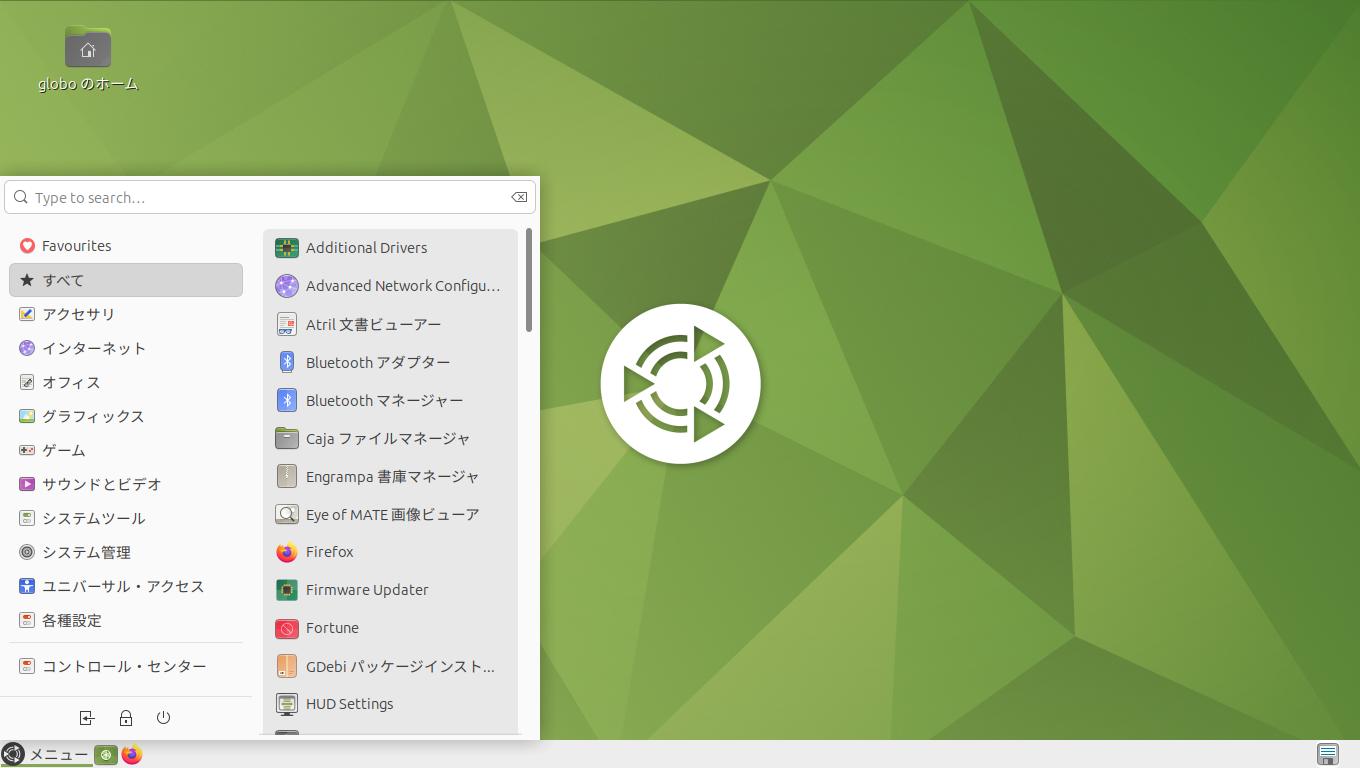Viewport: 1360px width, 768px height.
Task: Open コントロール・センター
Action: 124,666
